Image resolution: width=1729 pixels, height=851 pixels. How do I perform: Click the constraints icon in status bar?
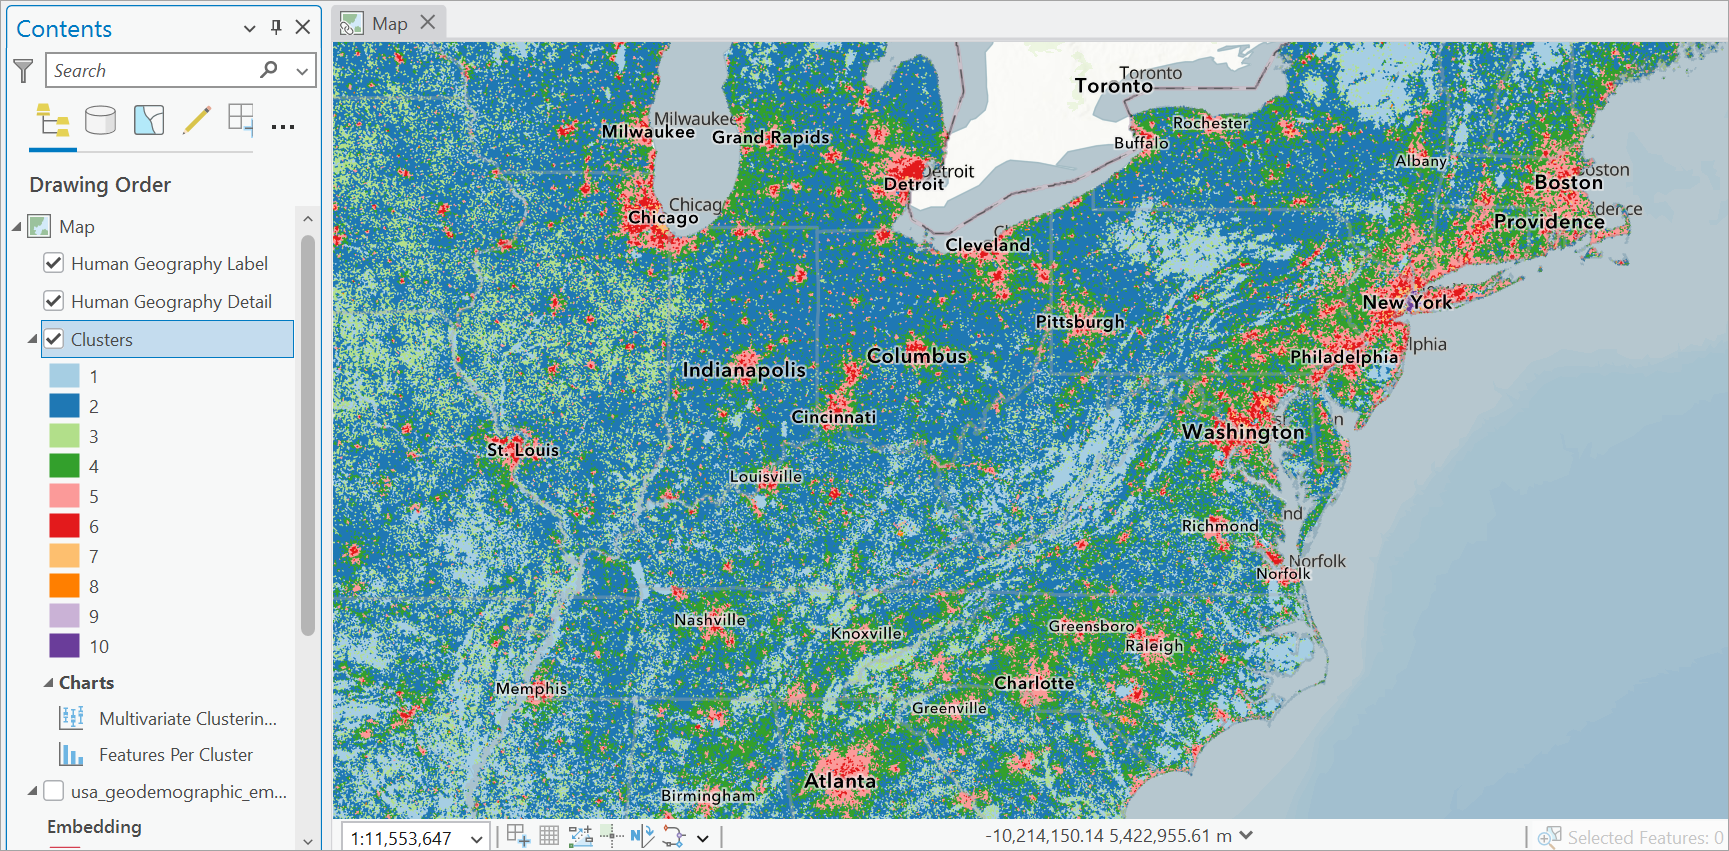pos(580,836)
